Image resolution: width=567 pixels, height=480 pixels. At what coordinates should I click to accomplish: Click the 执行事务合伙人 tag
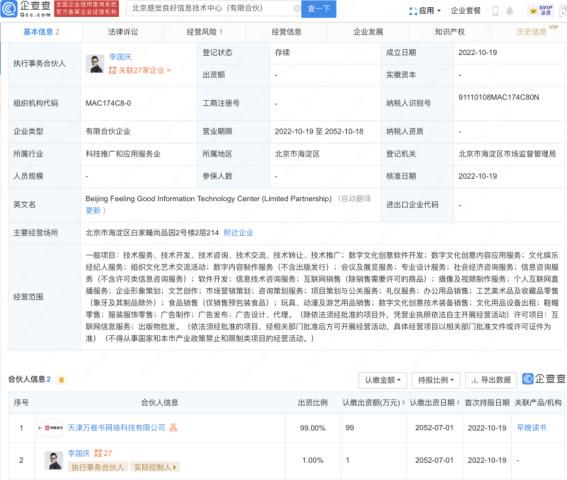(x=98, y=467)
